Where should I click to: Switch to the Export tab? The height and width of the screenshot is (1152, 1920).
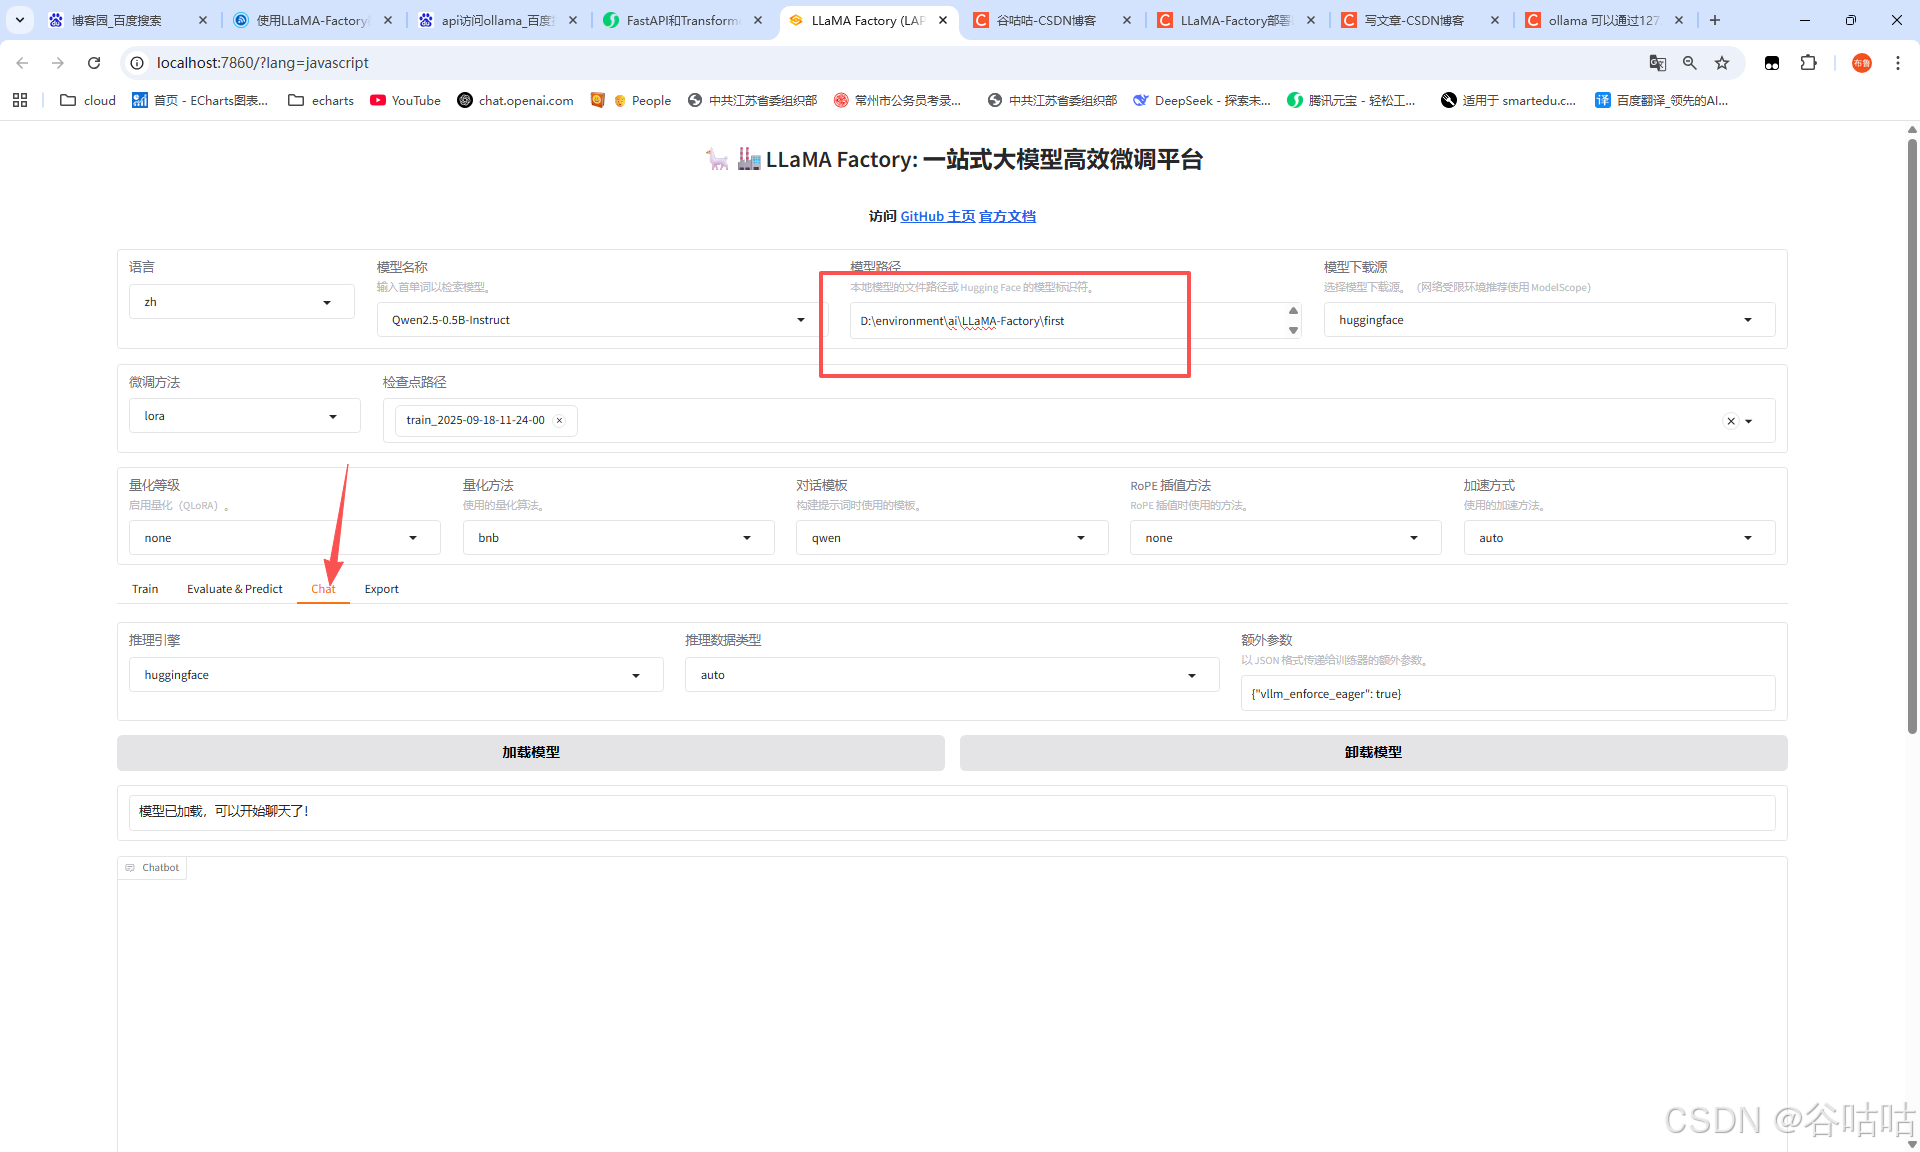(381, 589)
